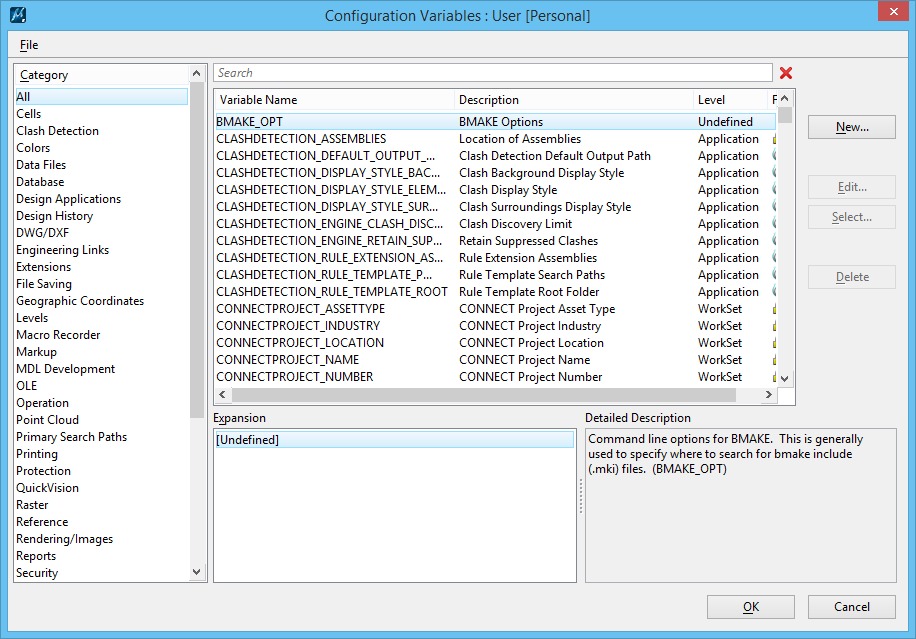Sort by Description column header
The height and width of the screenshot is (639, 916).
[x=574, y=100]
